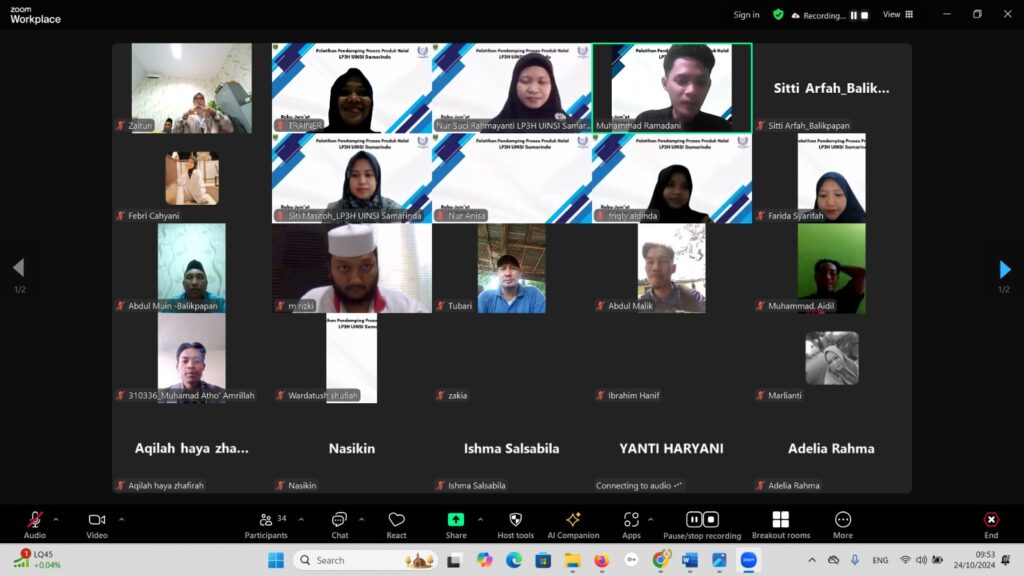
Task: Go to next page of participants
Action: tap(1005, 269)
